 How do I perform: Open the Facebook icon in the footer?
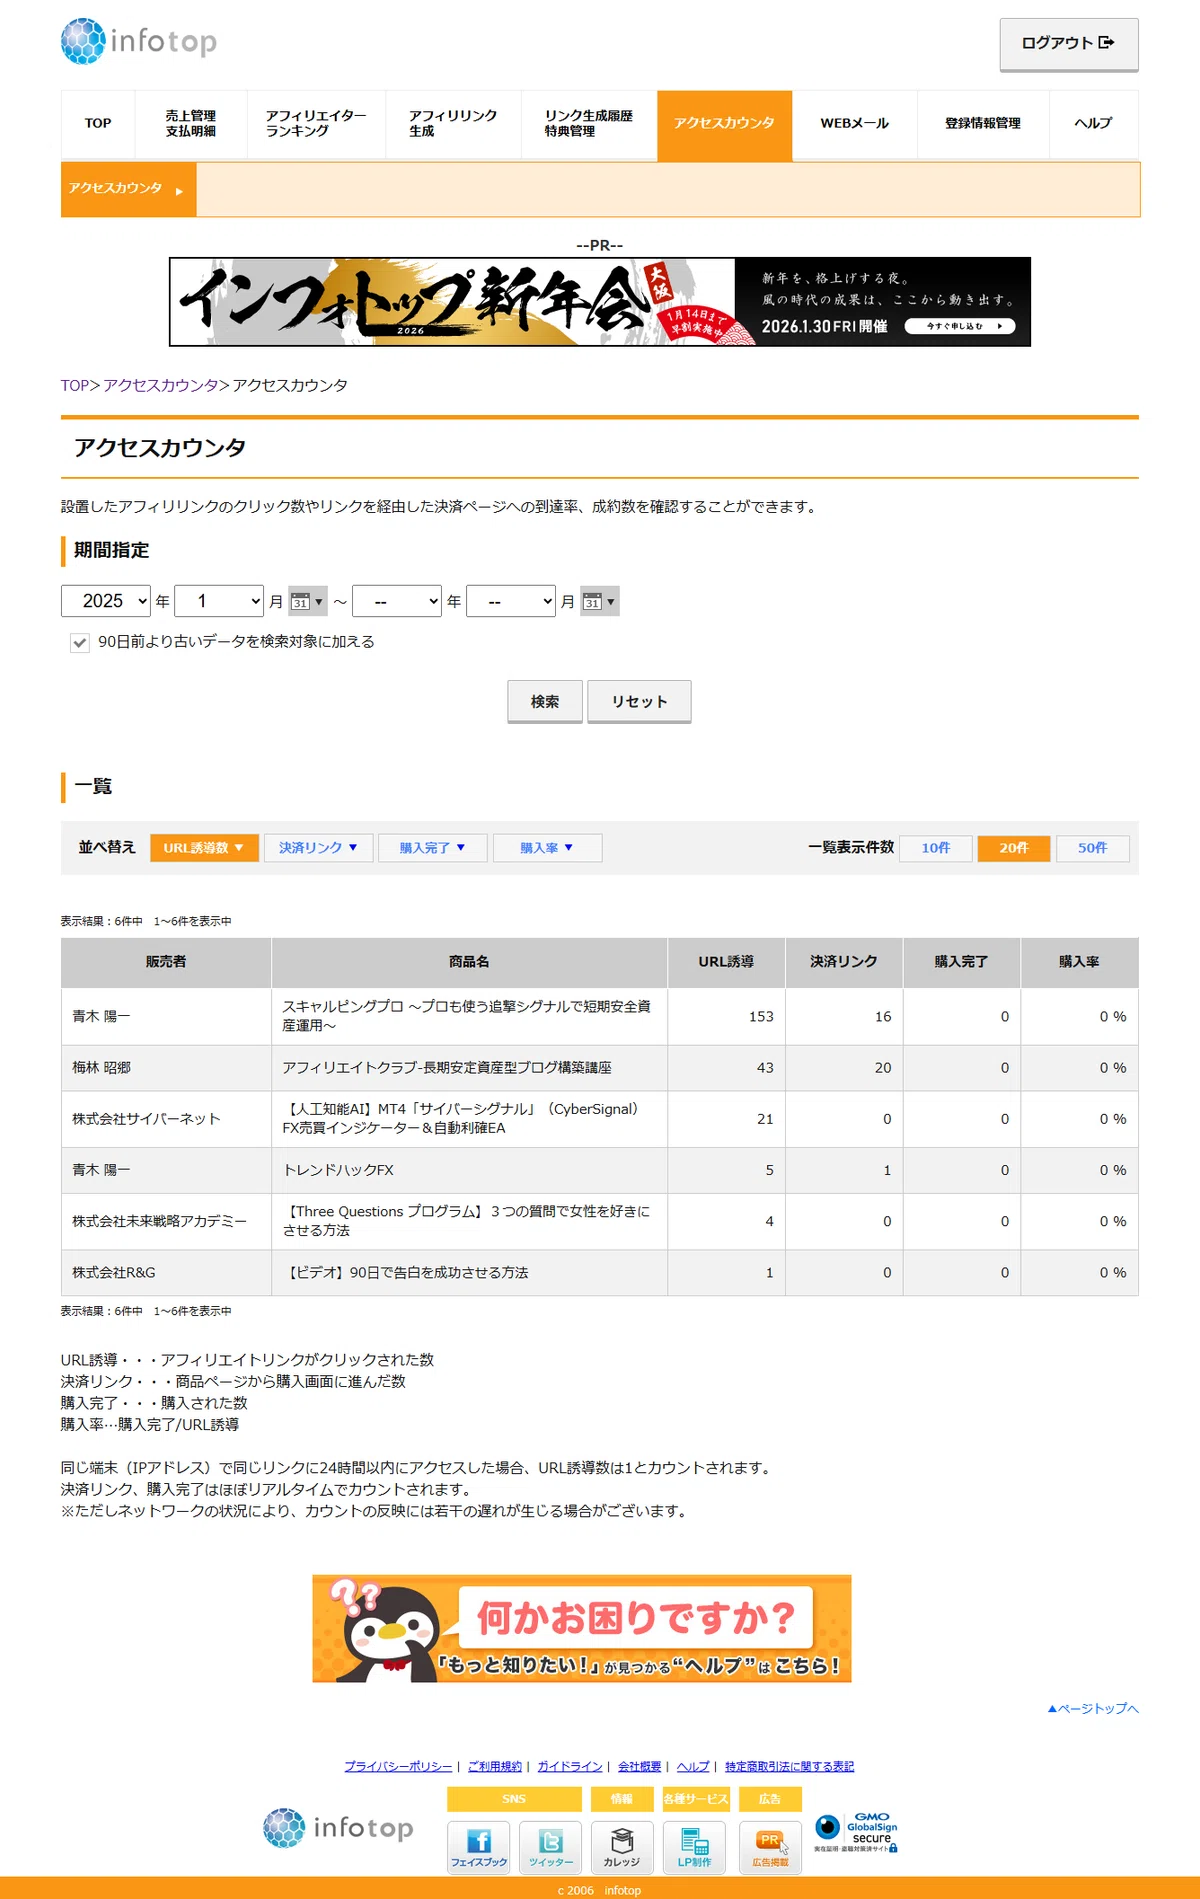click(x=479, y=1846)
